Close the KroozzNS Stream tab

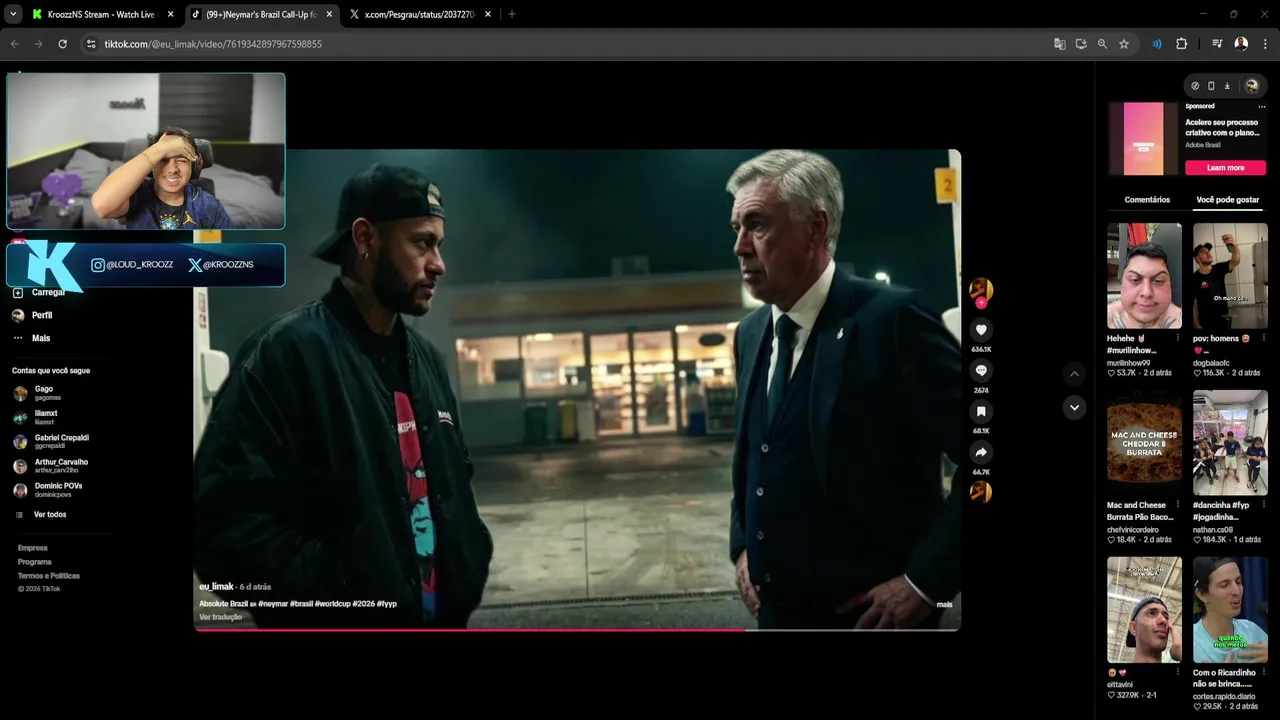click(x=170, y=14)
